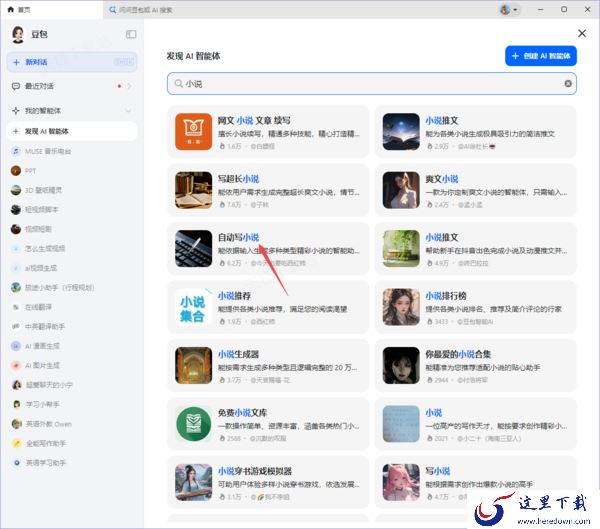Open the ai视频生成 sidebar entry
The image size is (600, 529).
(x=72, y=268)
